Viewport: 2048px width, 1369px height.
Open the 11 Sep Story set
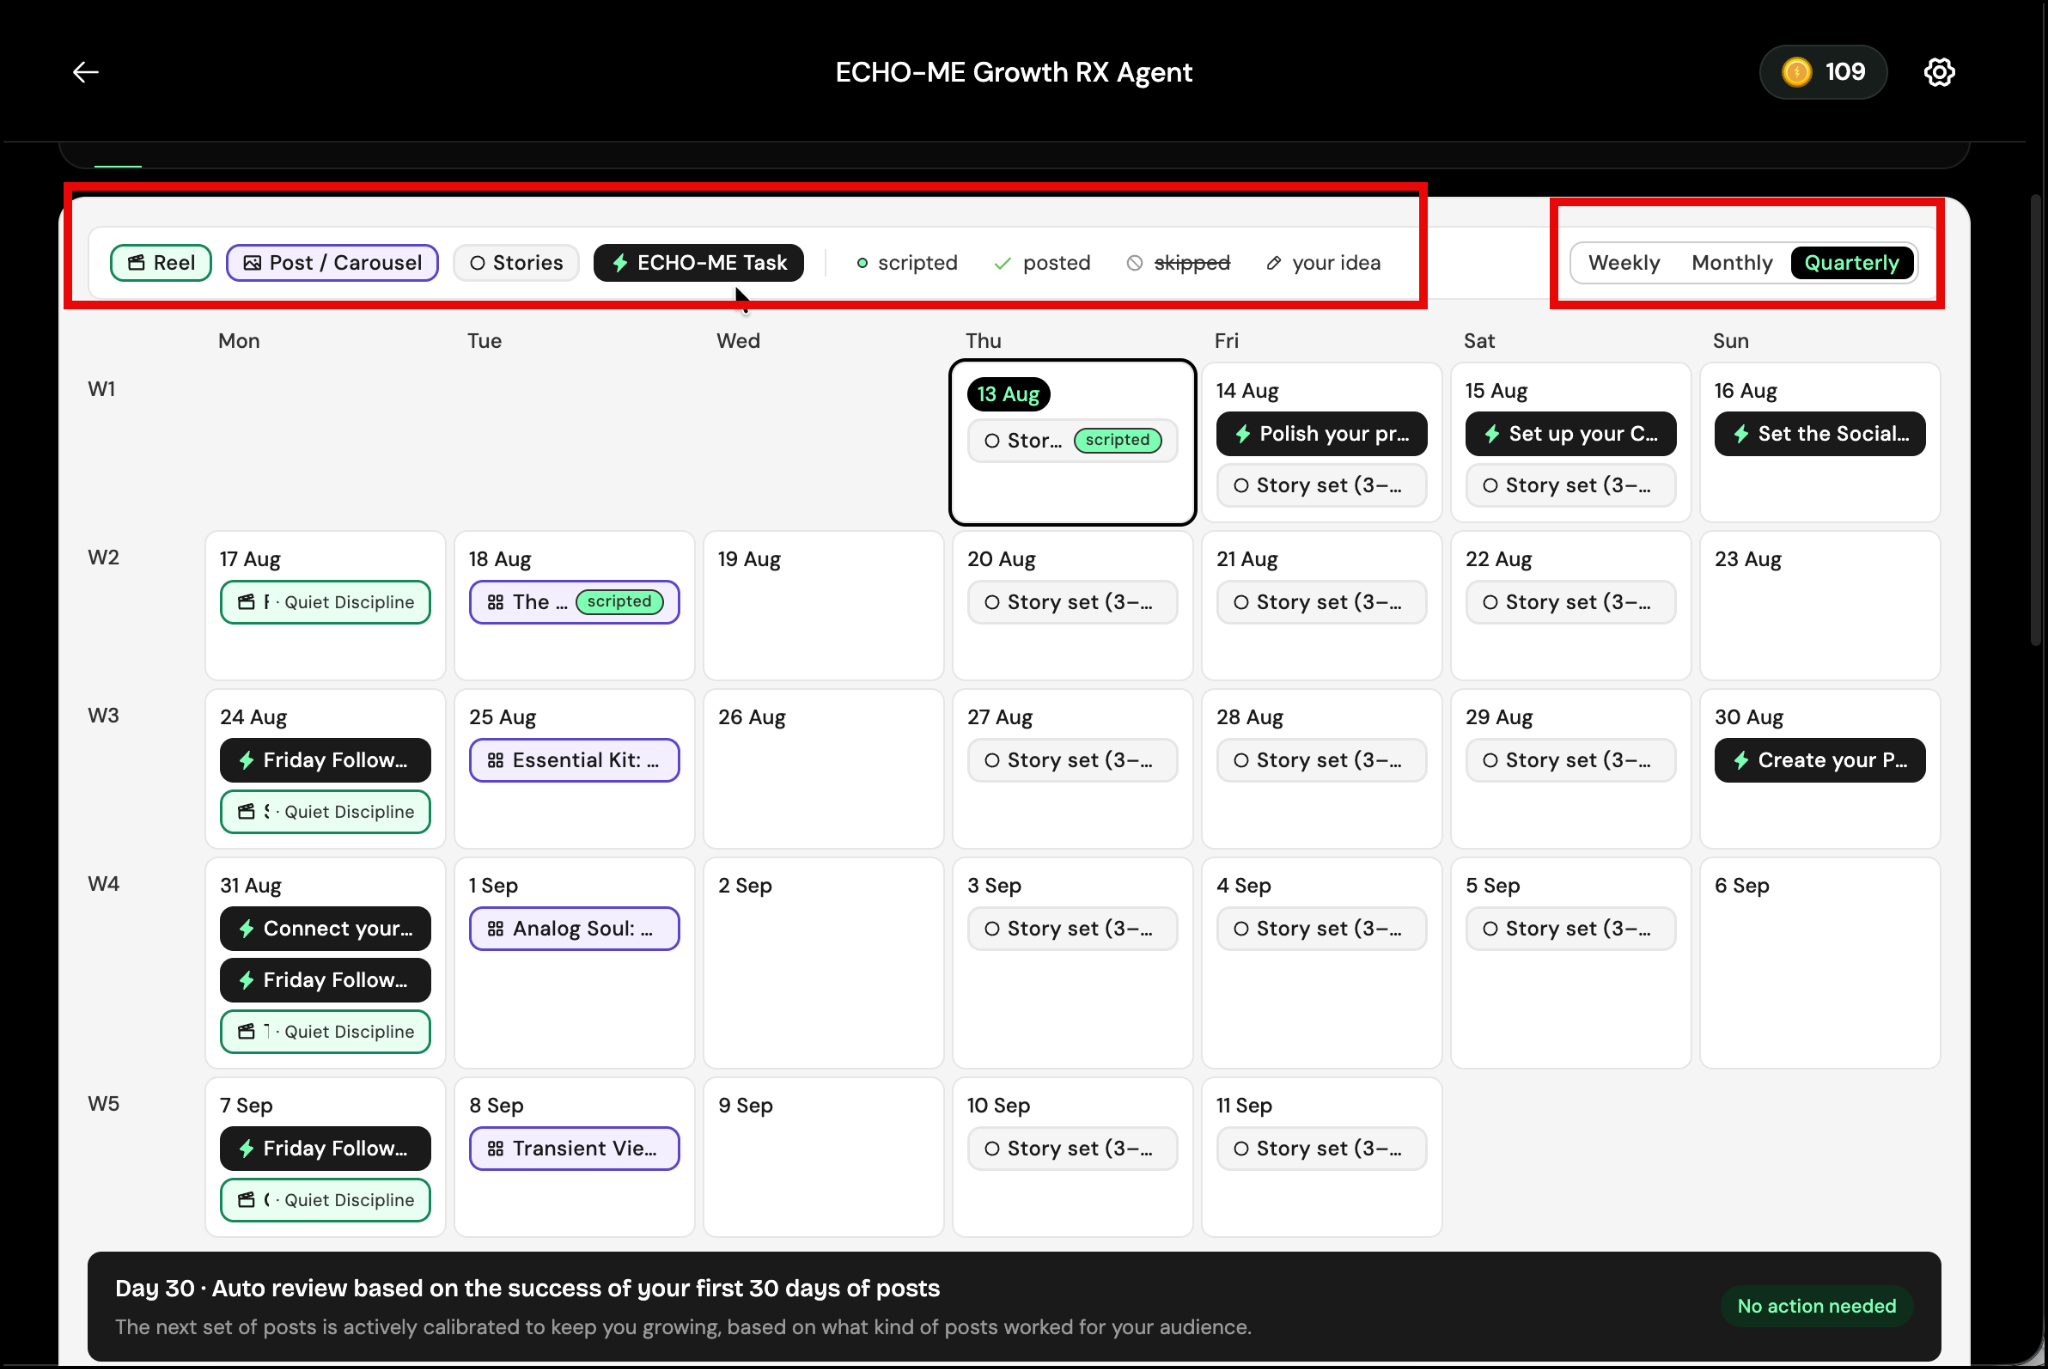coord(1322,1148)
